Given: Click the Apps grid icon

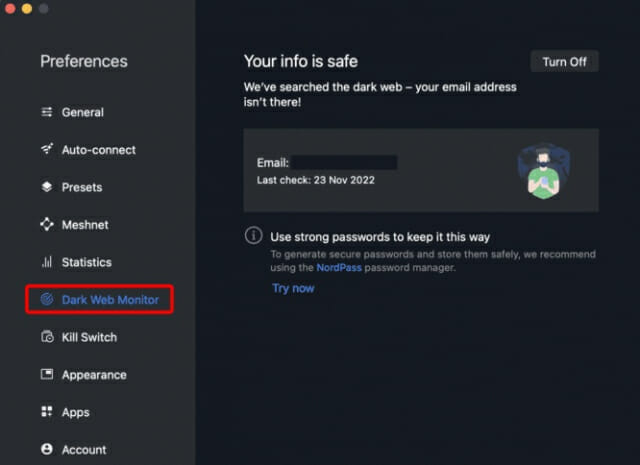Looking at the screenshot, I should (x=46, y=412).
